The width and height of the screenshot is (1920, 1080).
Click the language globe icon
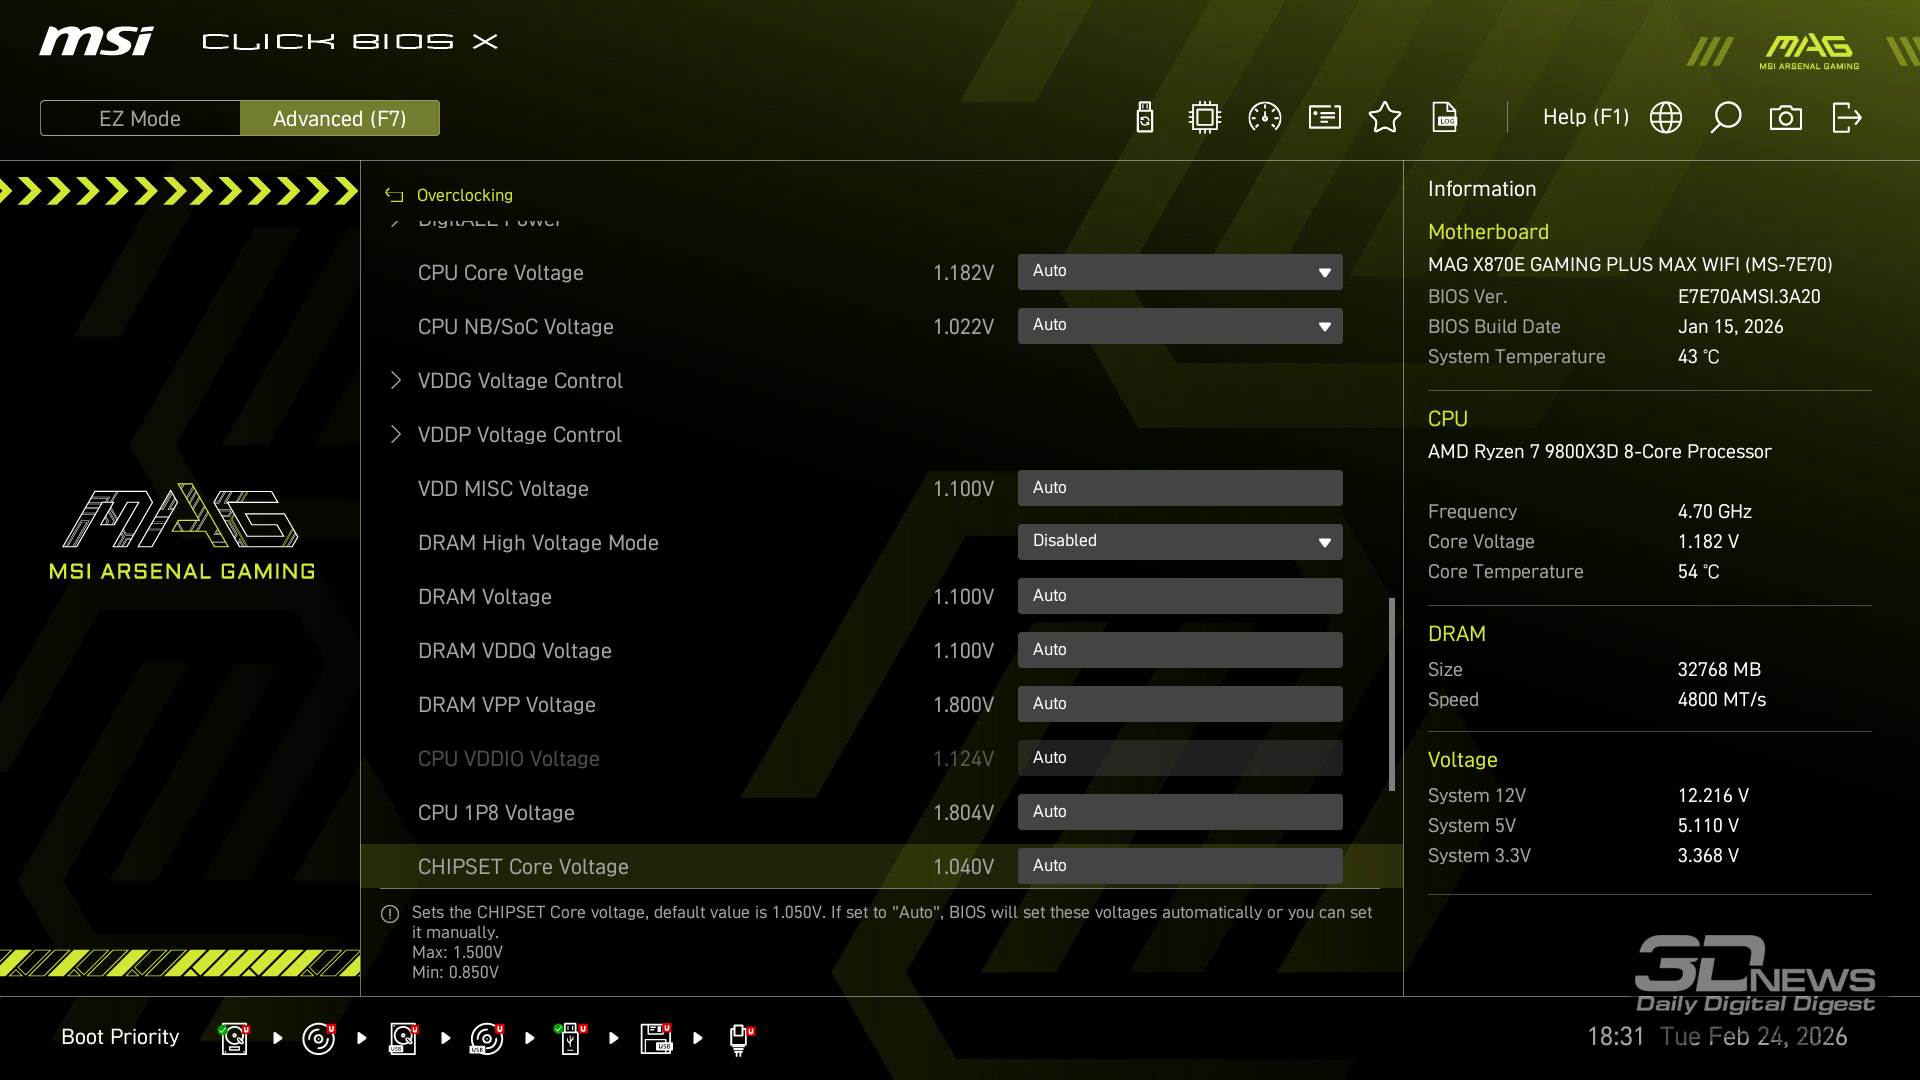(x=1666, y=118)
